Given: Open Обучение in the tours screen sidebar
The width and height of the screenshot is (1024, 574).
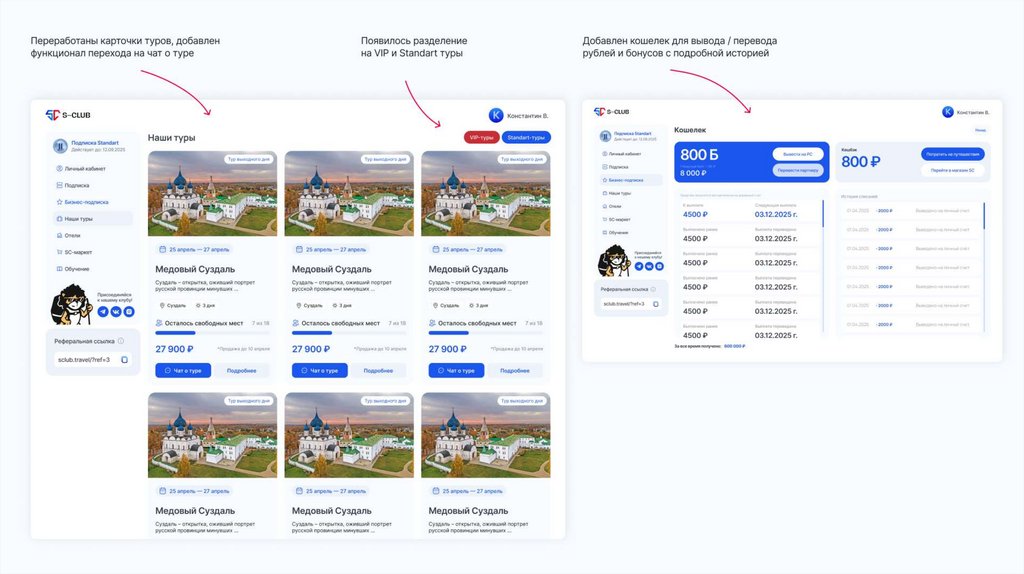Looking at the screenshot, I should tap(72, 269).
